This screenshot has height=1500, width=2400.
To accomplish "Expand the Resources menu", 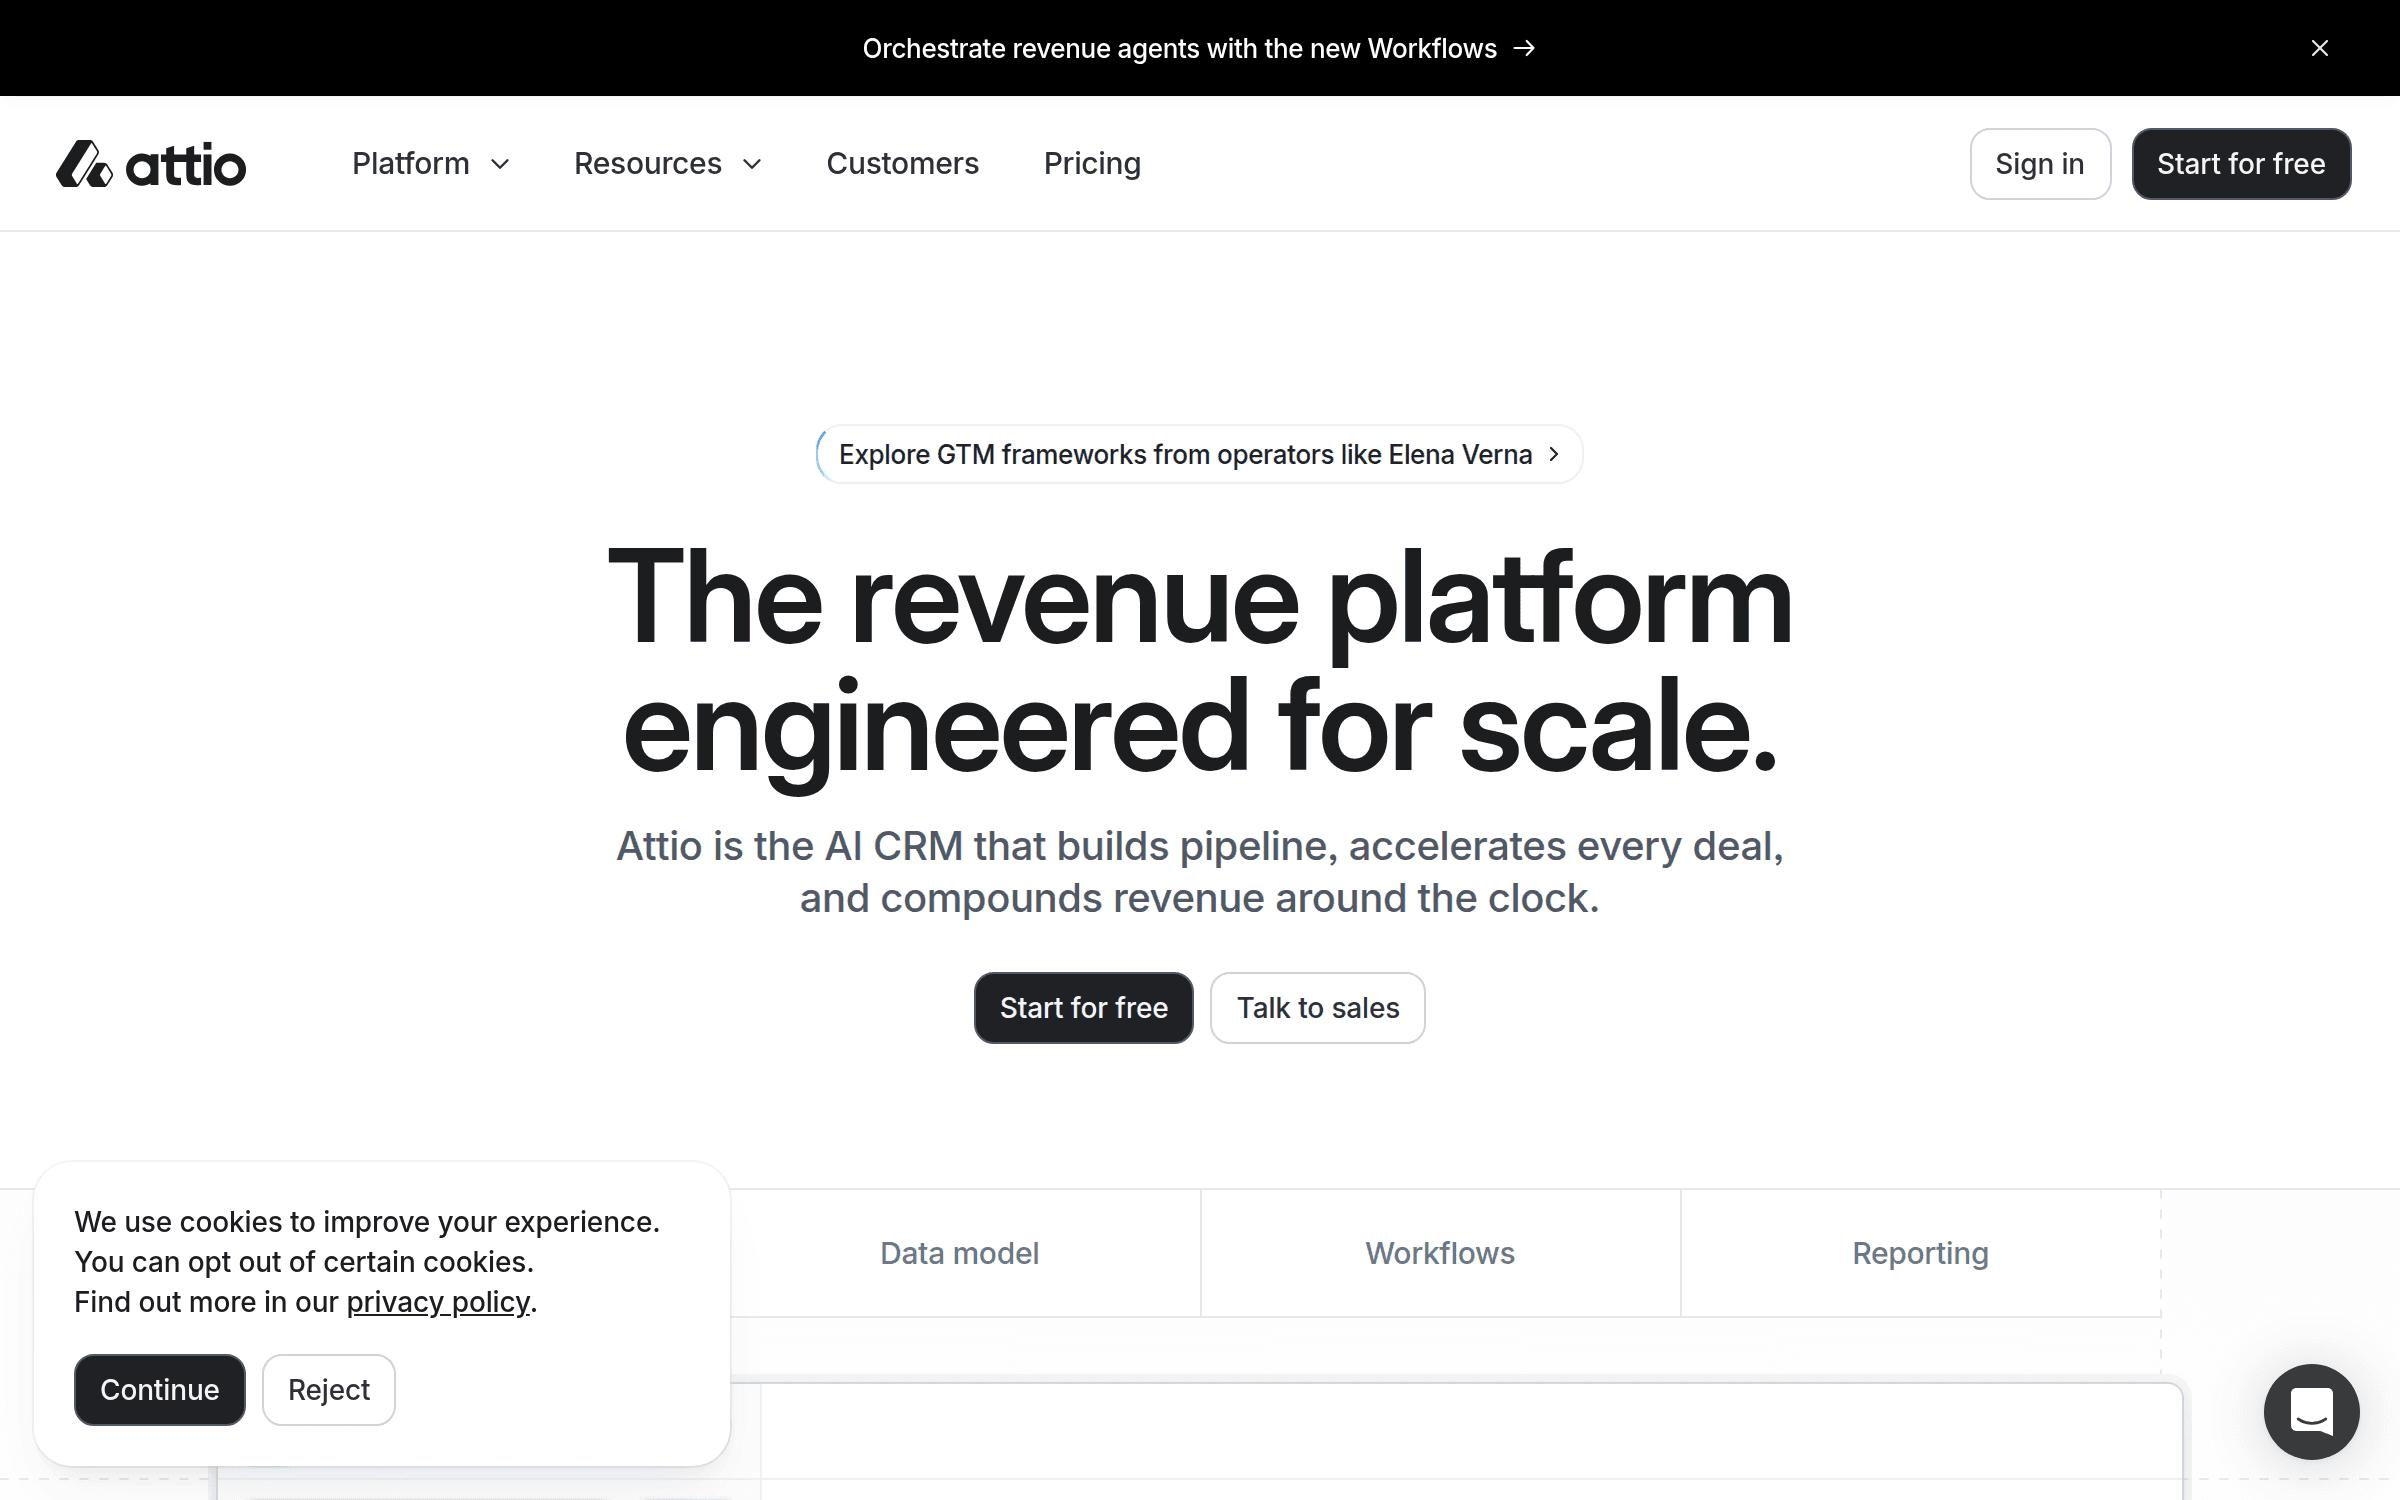I will coord(668,164).
